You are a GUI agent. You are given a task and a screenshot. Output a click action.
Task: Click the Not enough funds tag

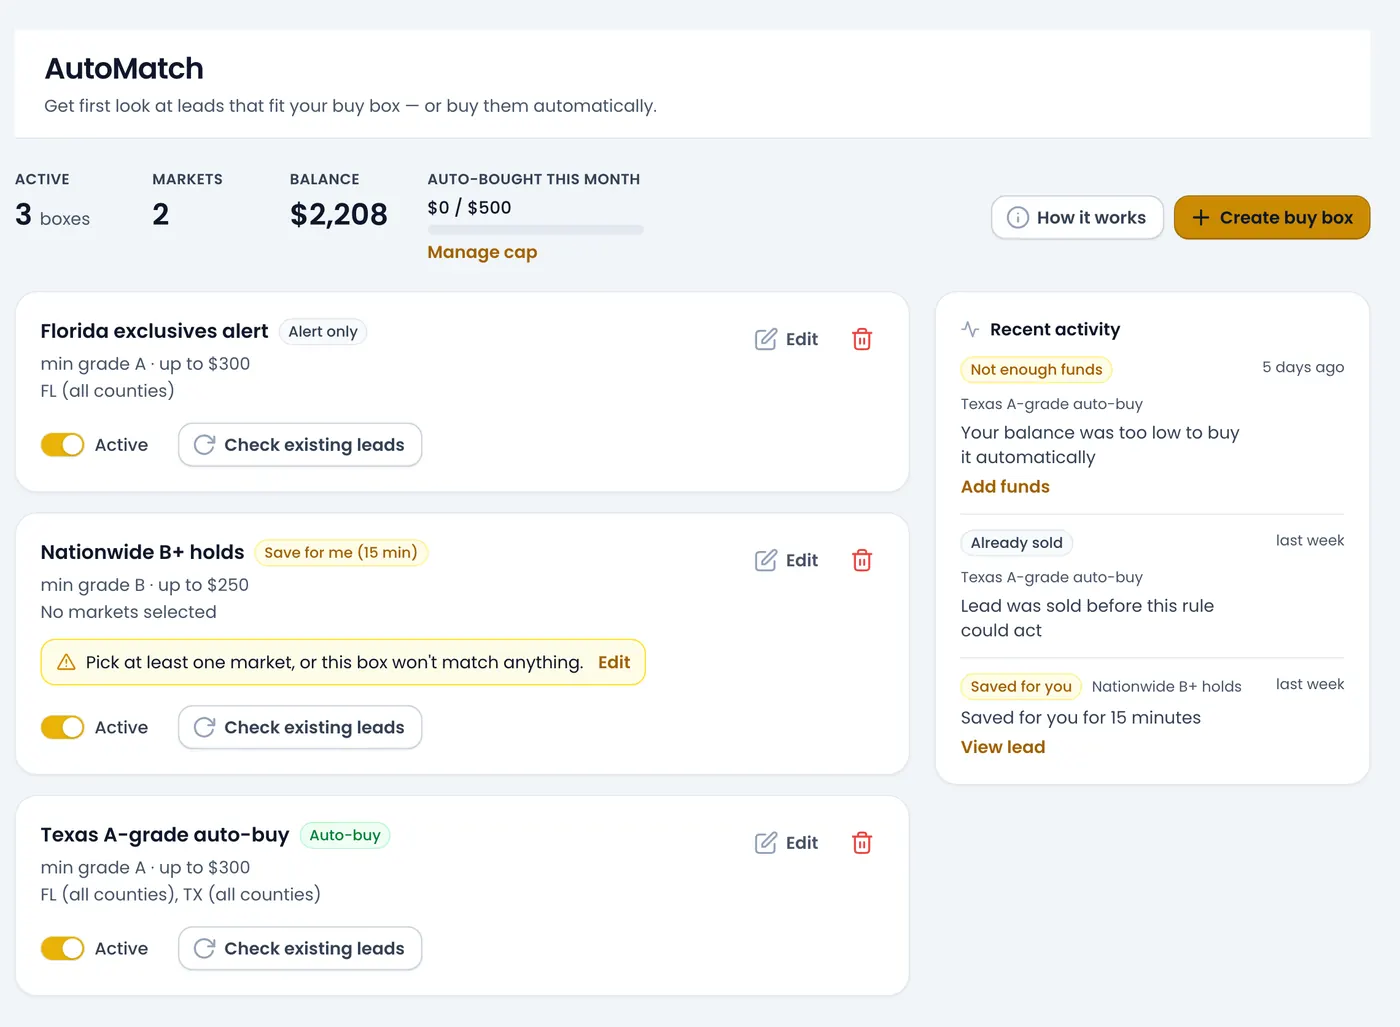(1036, 370)
